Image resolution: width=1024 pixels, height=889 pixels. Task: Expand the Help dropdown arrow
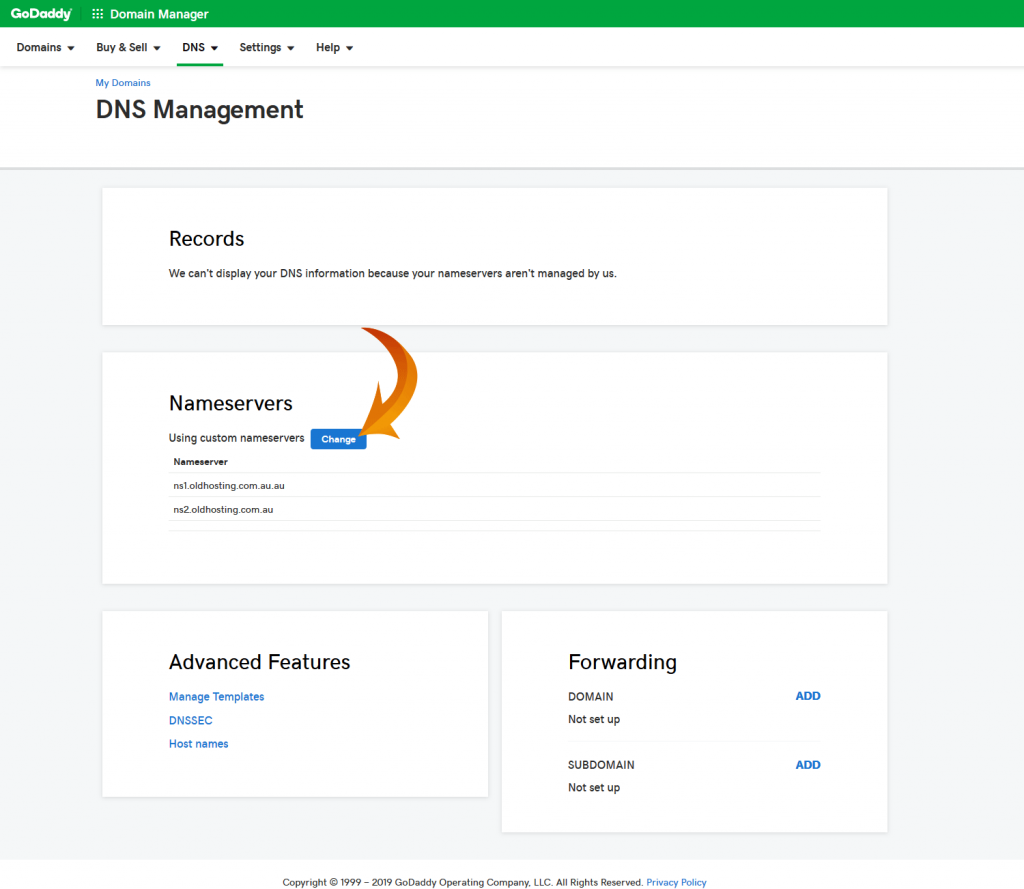(x=349, y=48)
